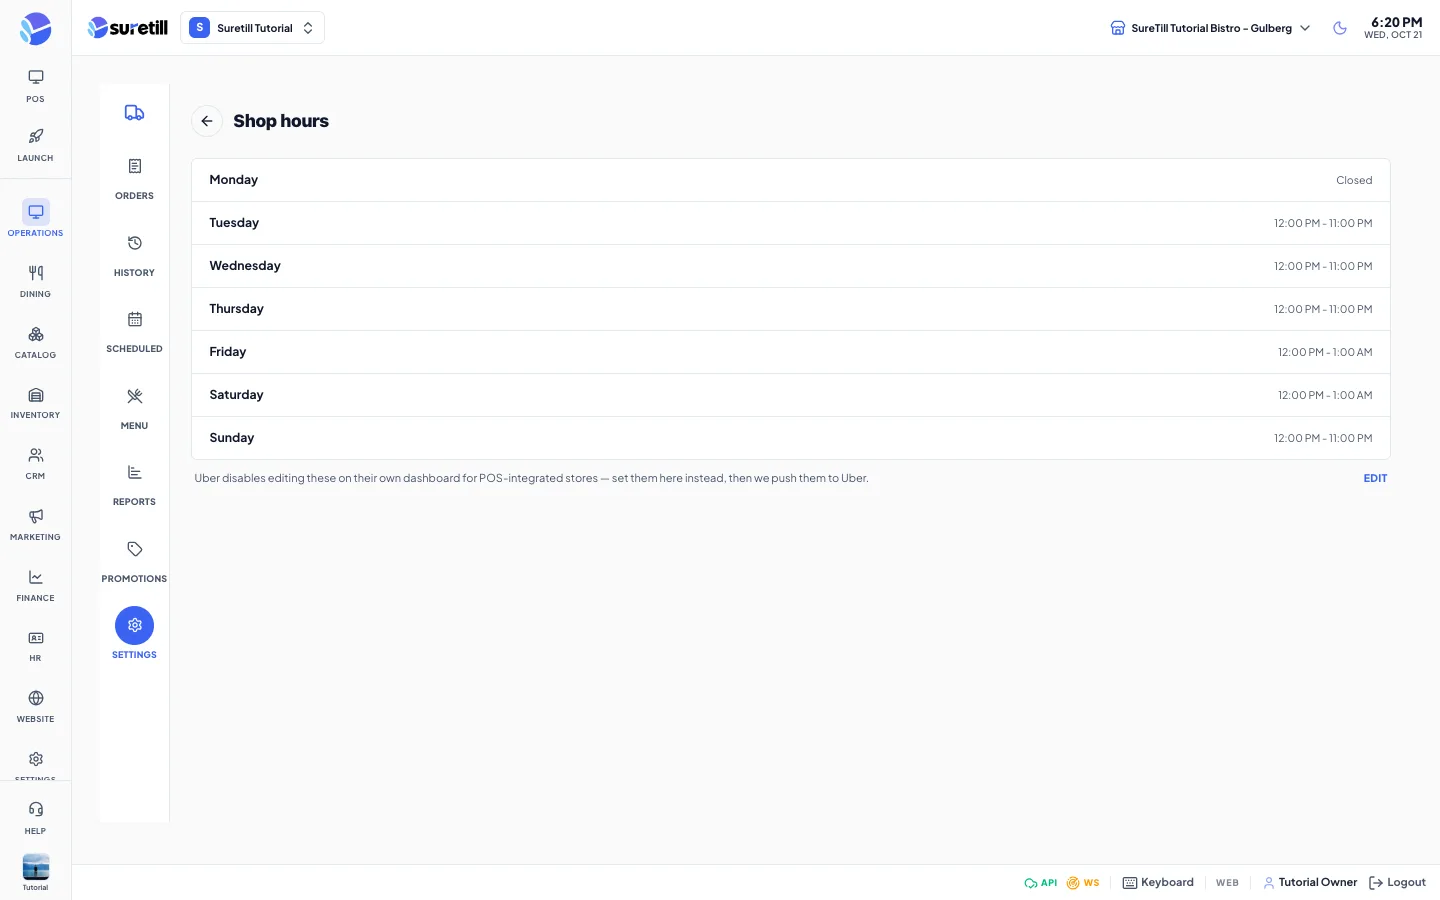Click the delivery truck icon
This screenshot has height=900, width=1440.
[x=134, y=113]
